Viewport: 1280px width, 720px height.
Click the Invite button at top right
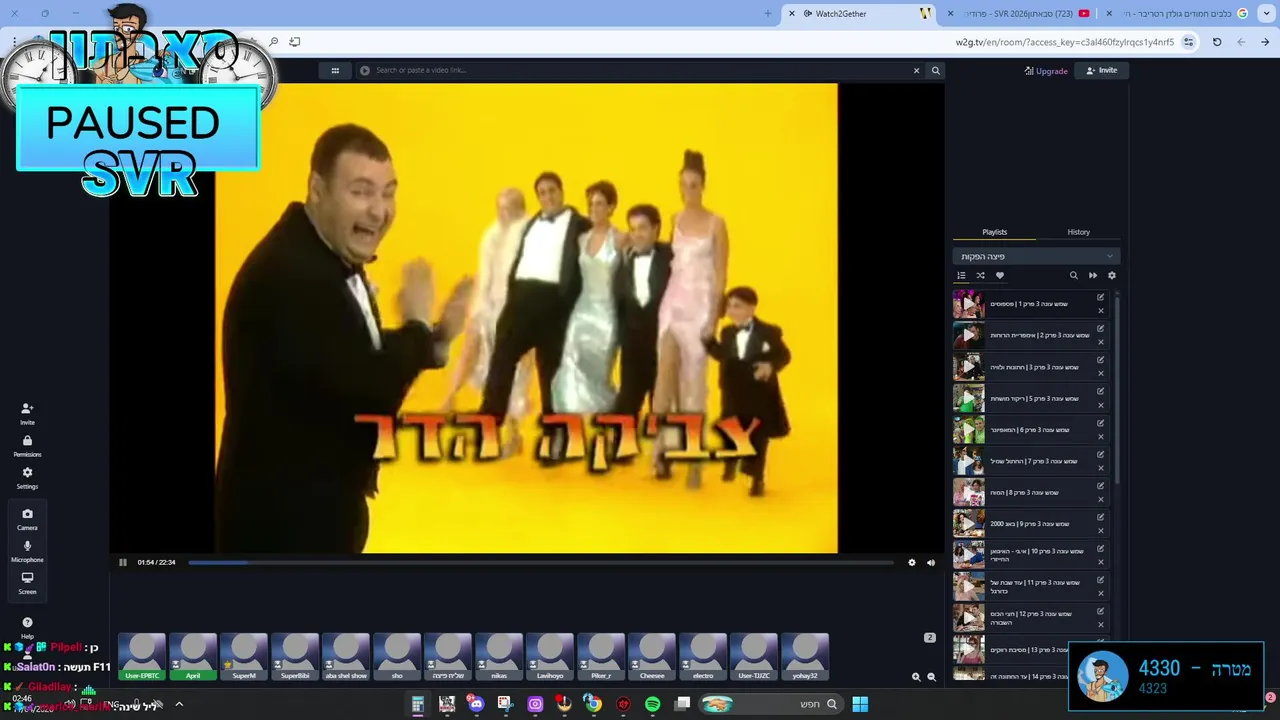point(1101,70)
